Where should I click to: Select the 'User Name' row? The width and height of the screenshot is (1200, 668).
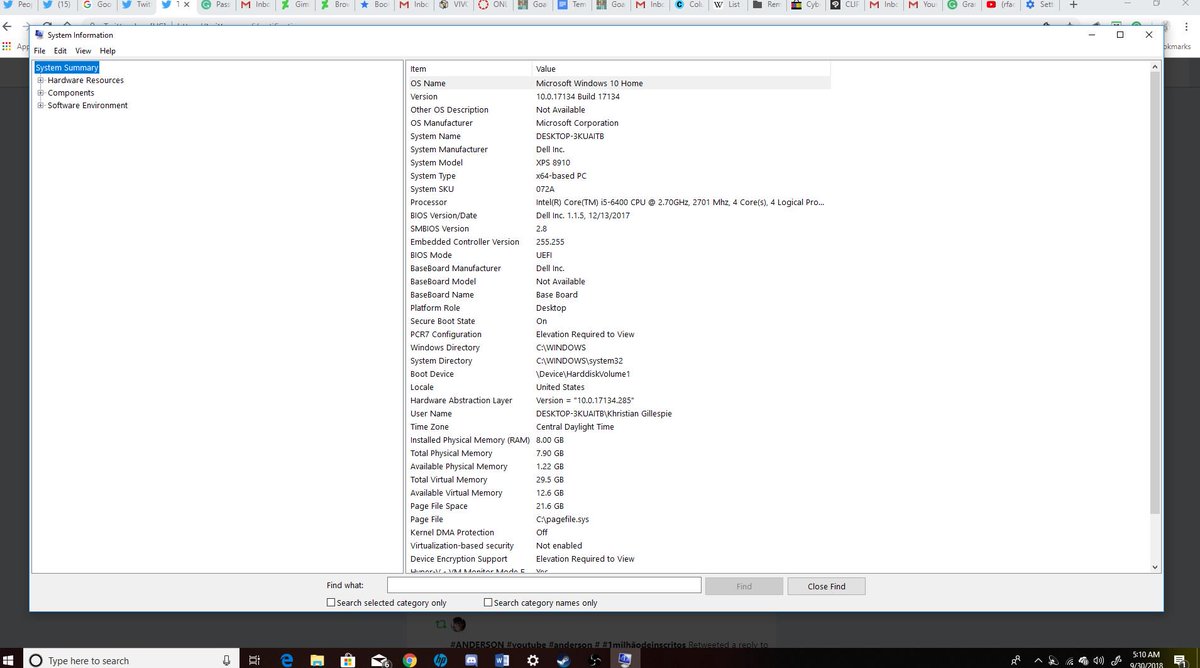click(618, 413)
